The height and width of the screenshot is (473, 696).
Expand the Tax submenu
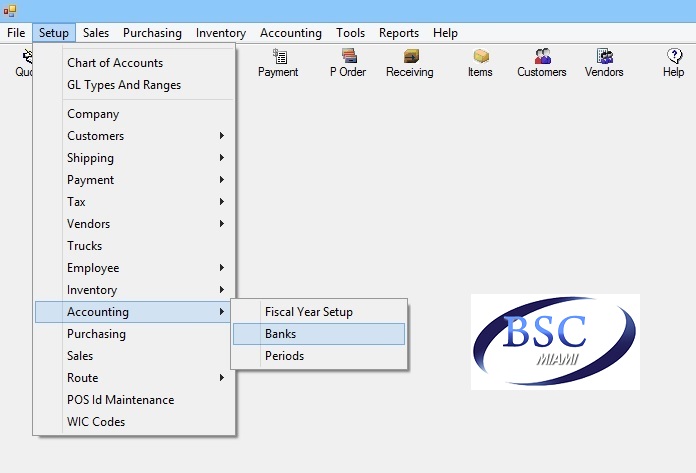coord(134,202)
